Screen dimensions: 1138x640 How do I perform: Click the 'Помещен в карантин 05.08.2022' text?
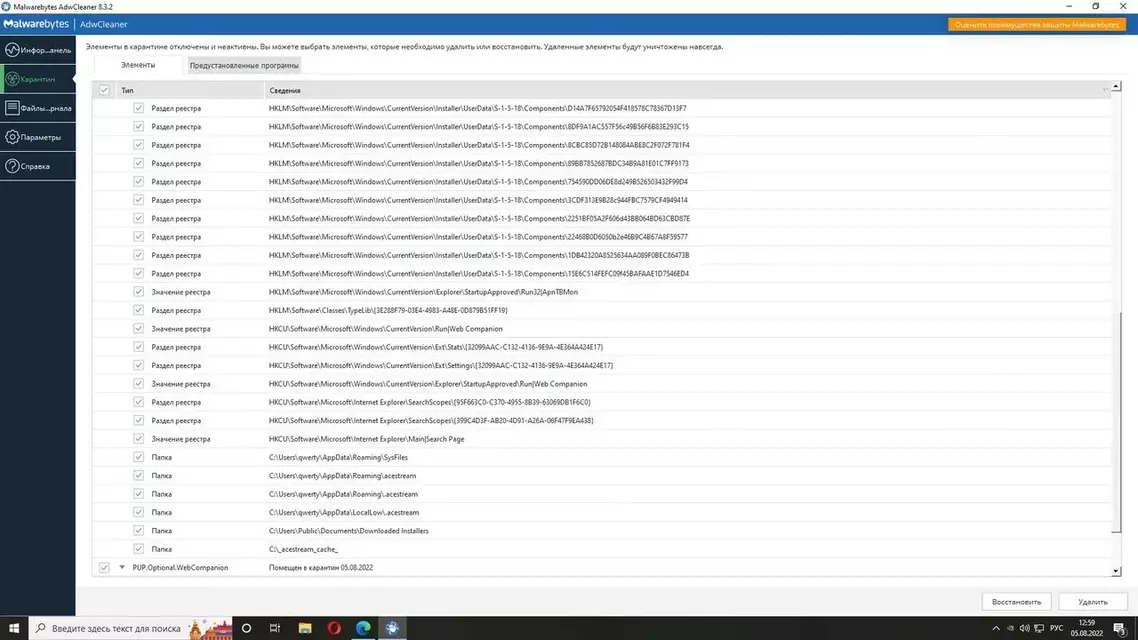point(321,567)
